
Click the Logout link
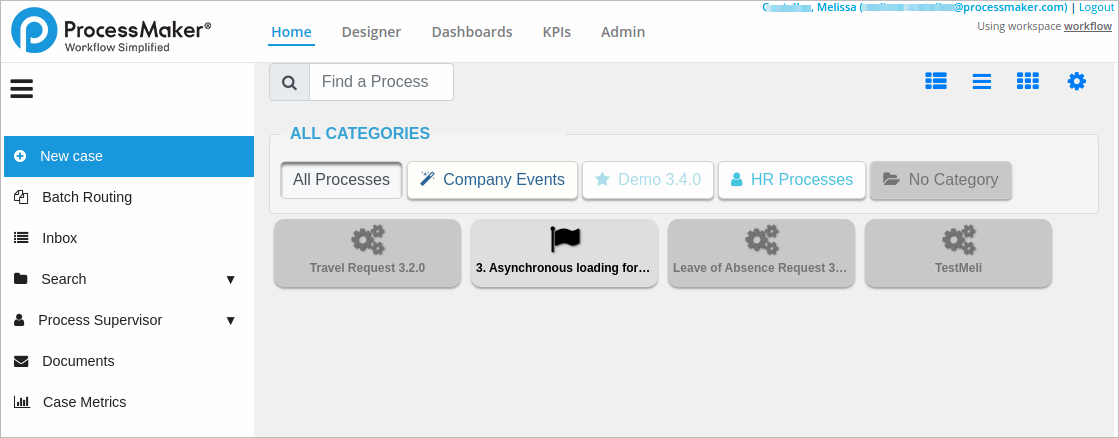pos(1096,7)
